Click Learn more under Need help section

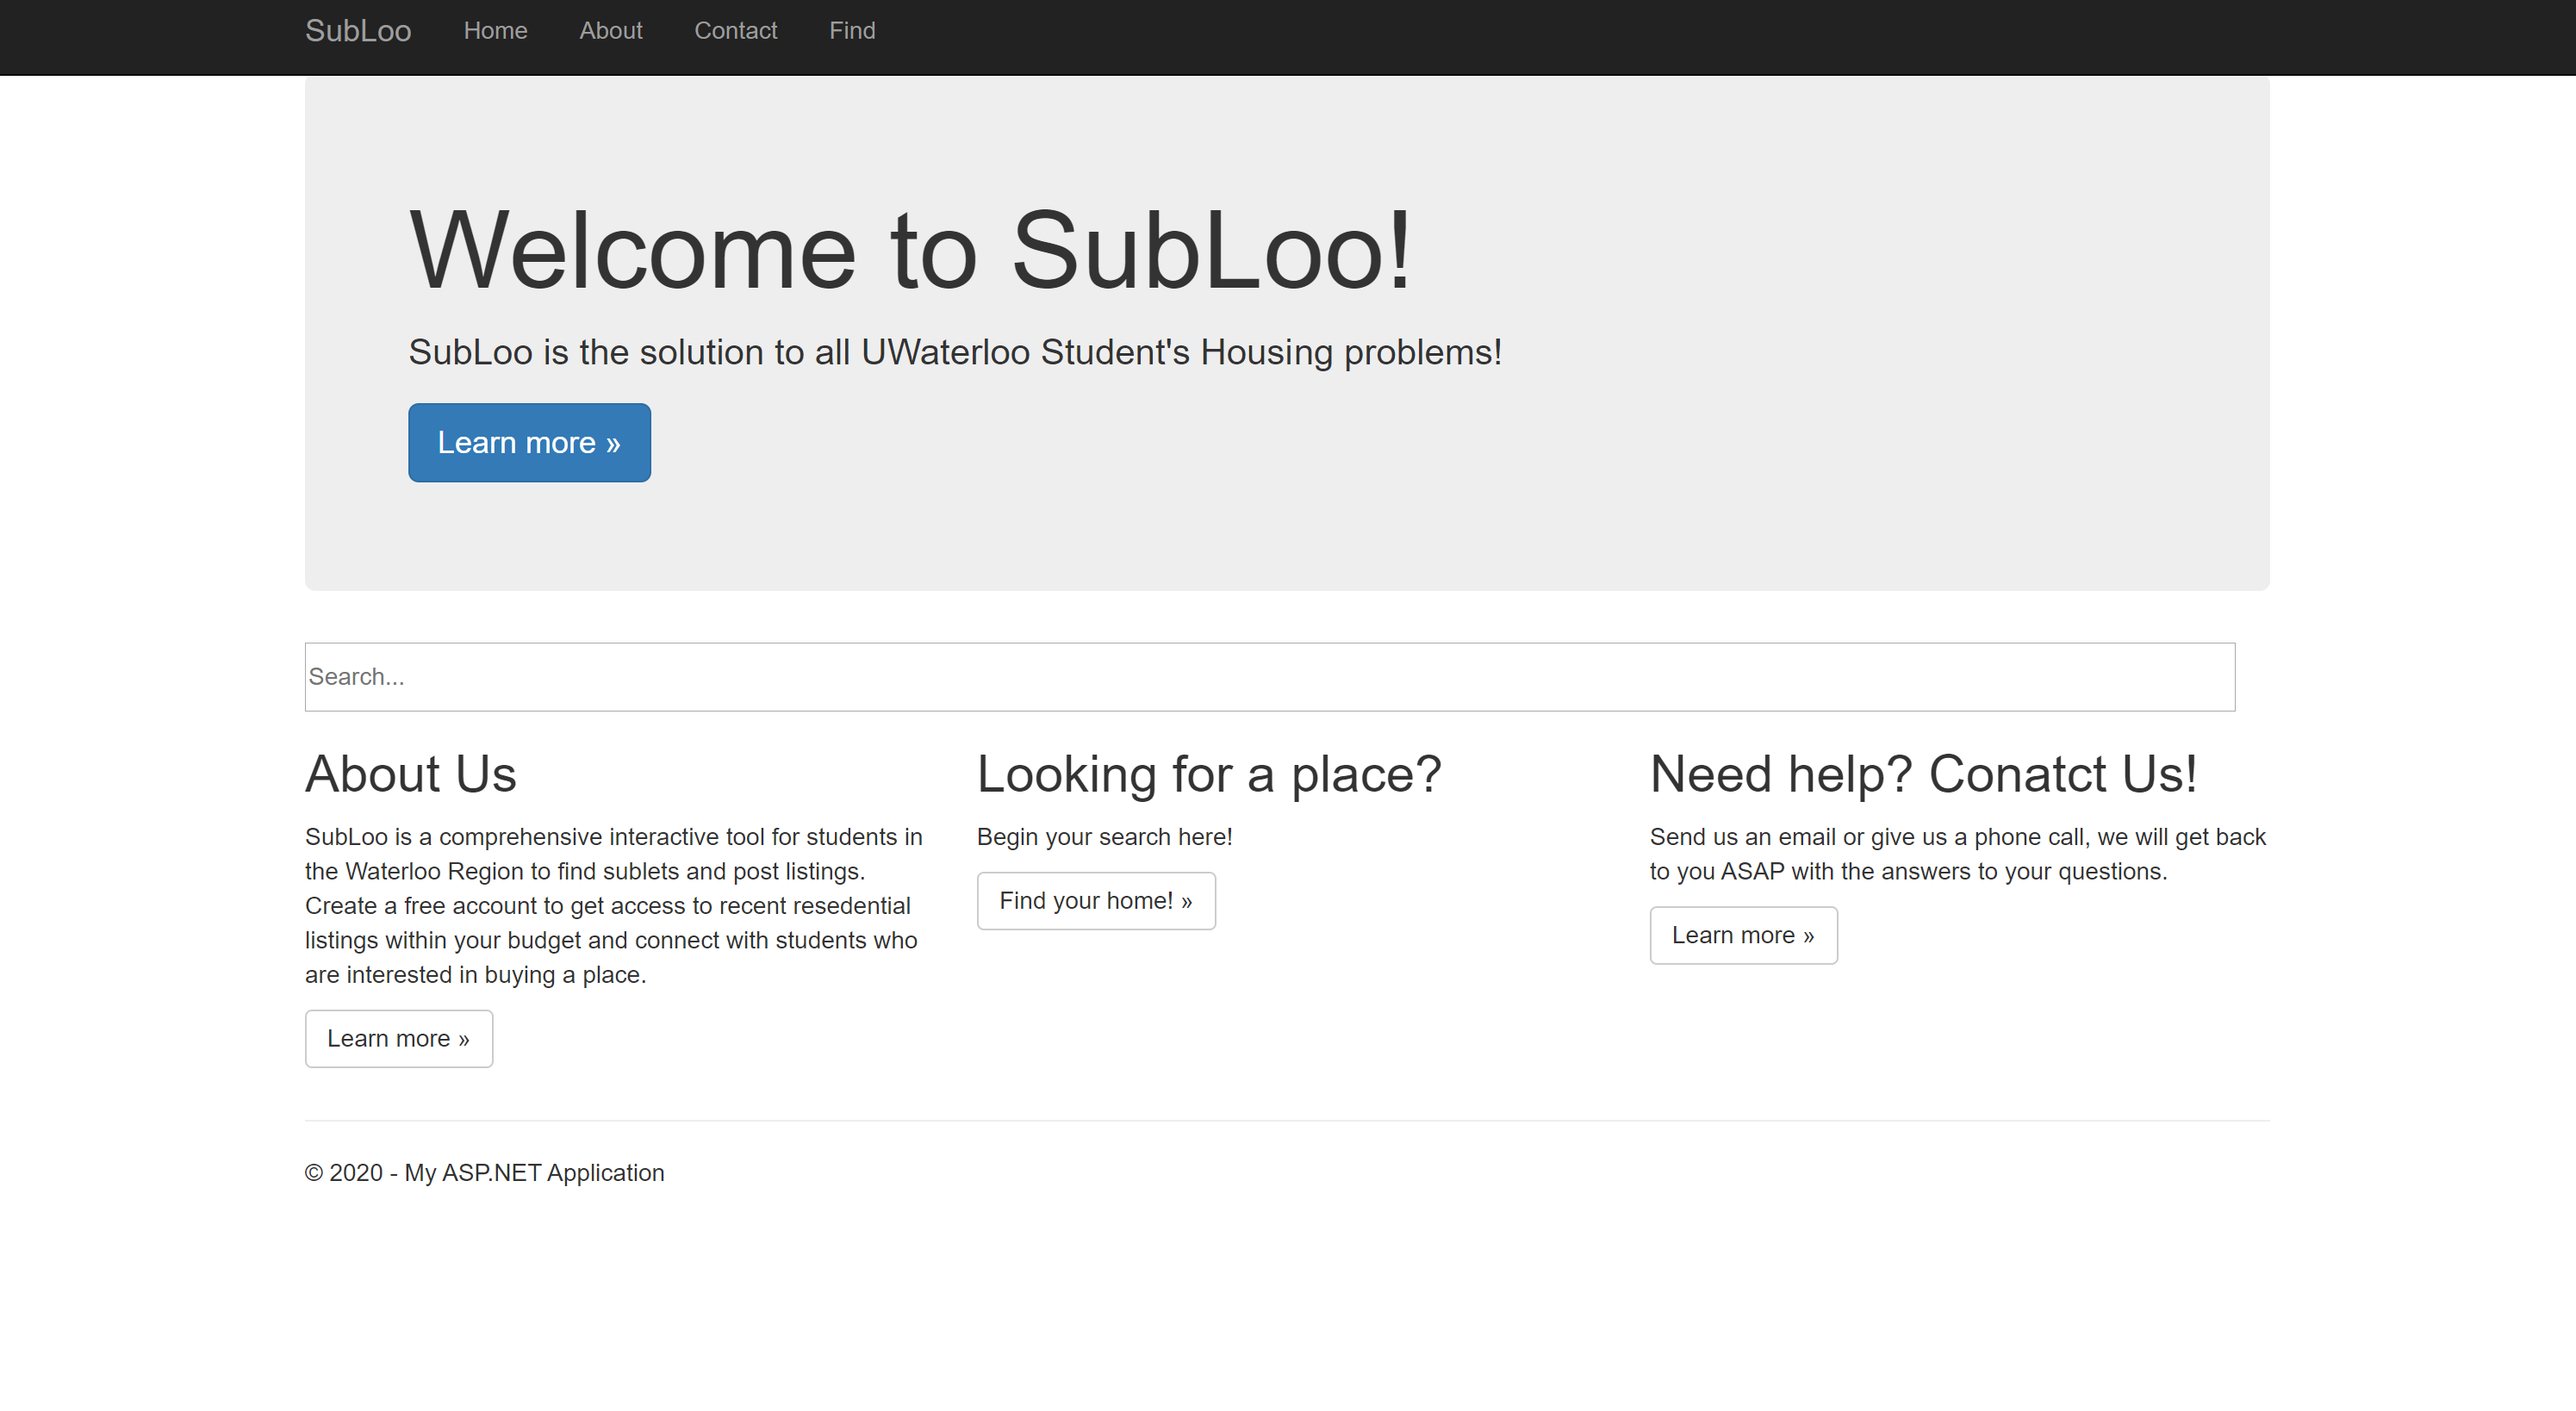point(1742,934)
